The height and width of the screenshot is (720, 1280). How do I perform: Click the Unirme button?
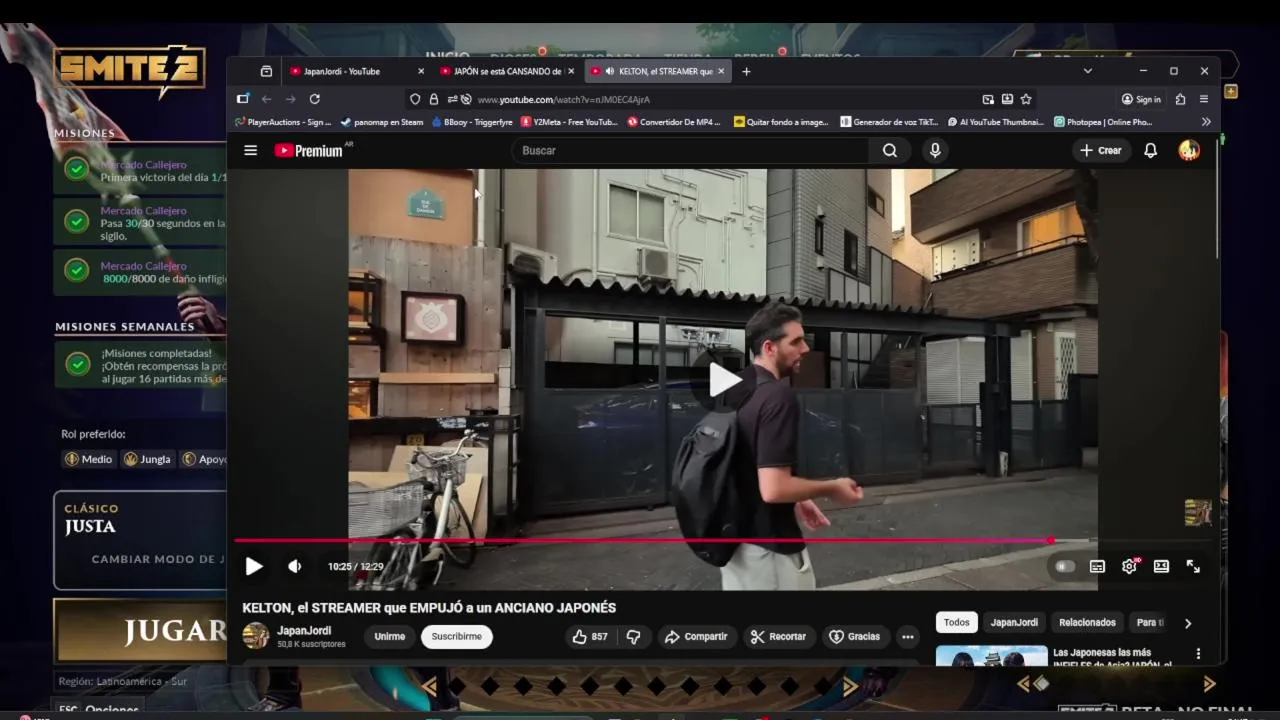pyautogui.click(x=390, y=636)
